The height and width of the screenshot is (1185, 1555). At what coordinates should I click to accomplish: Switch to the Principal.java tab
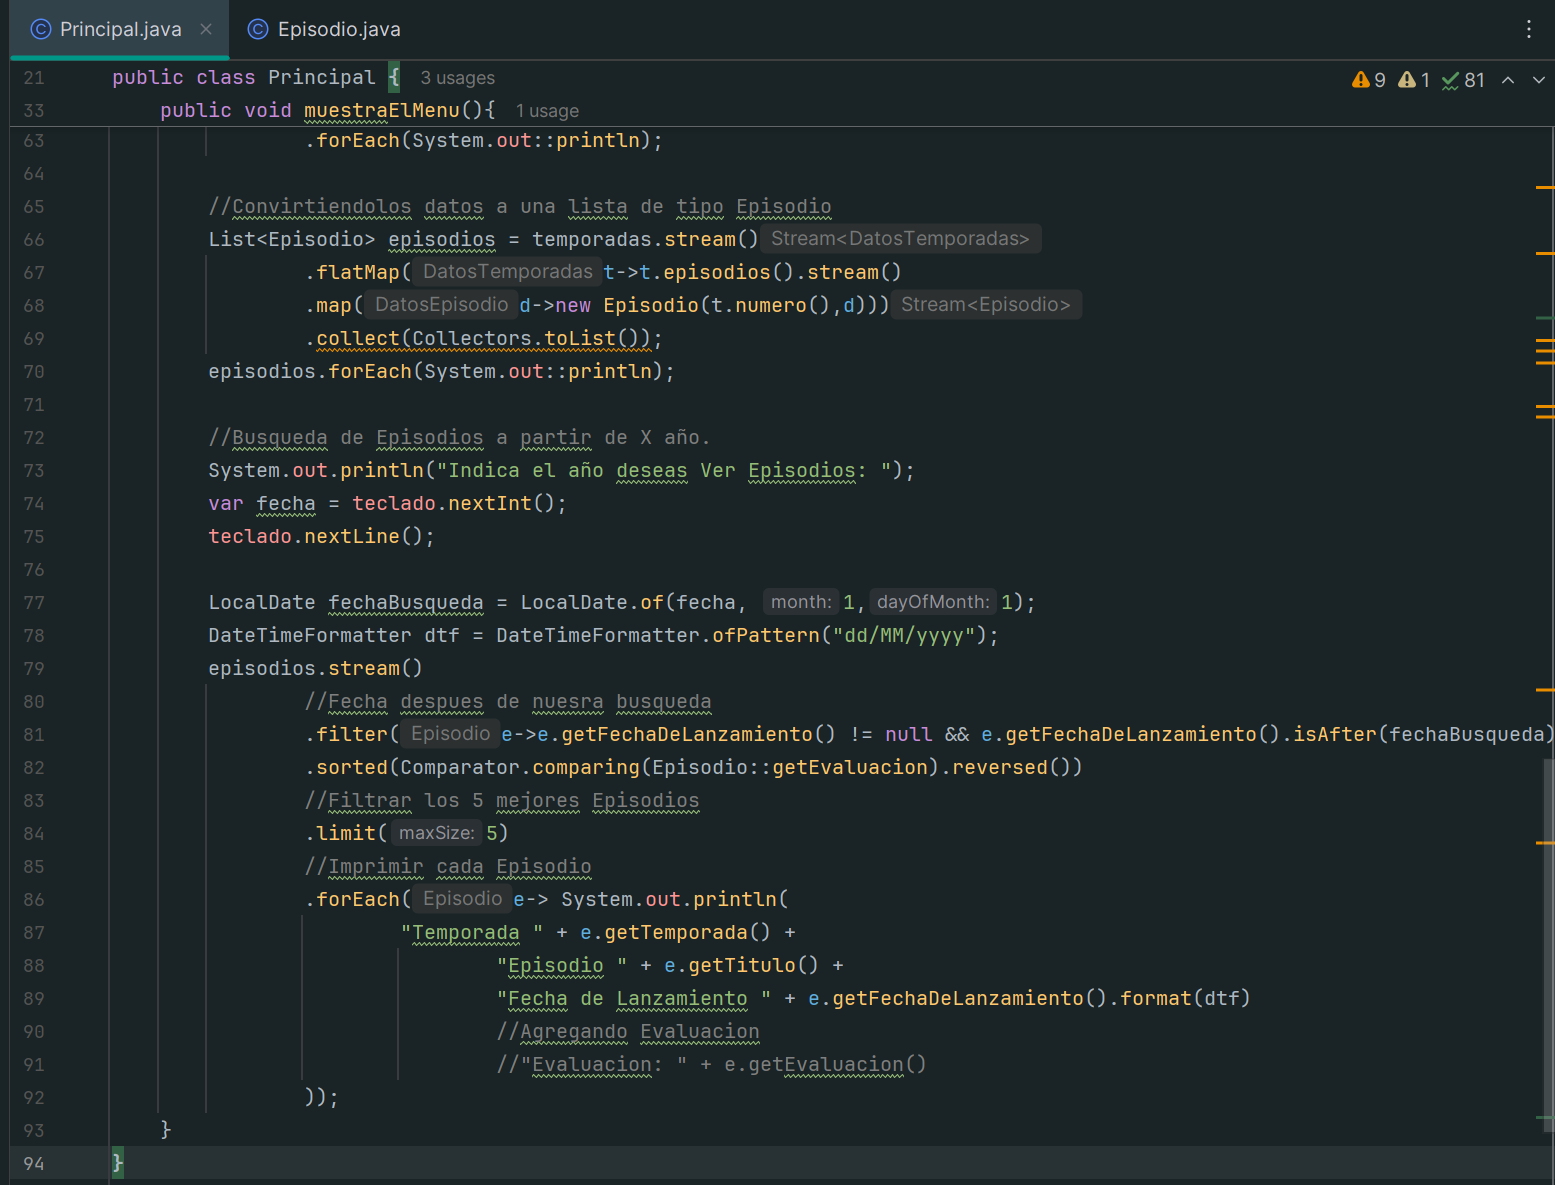point(120,29)
